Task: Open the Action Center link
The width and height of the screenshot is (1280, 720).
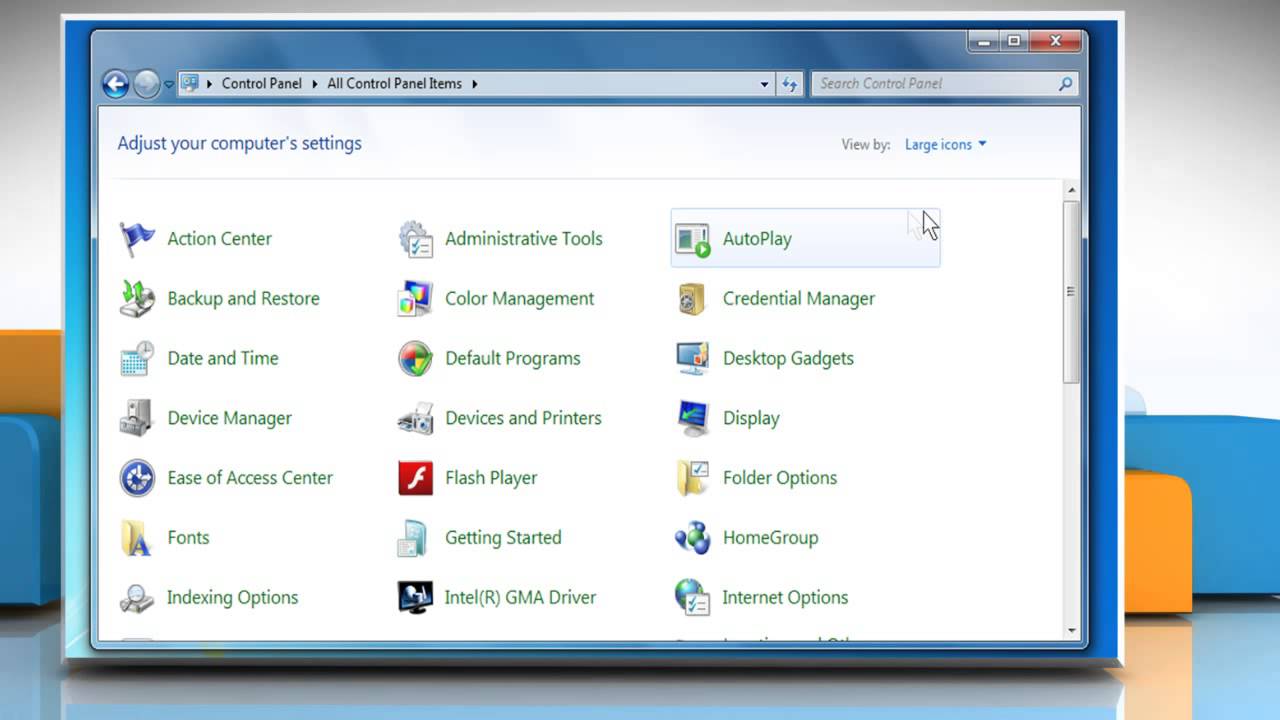Action: point(219,239)
